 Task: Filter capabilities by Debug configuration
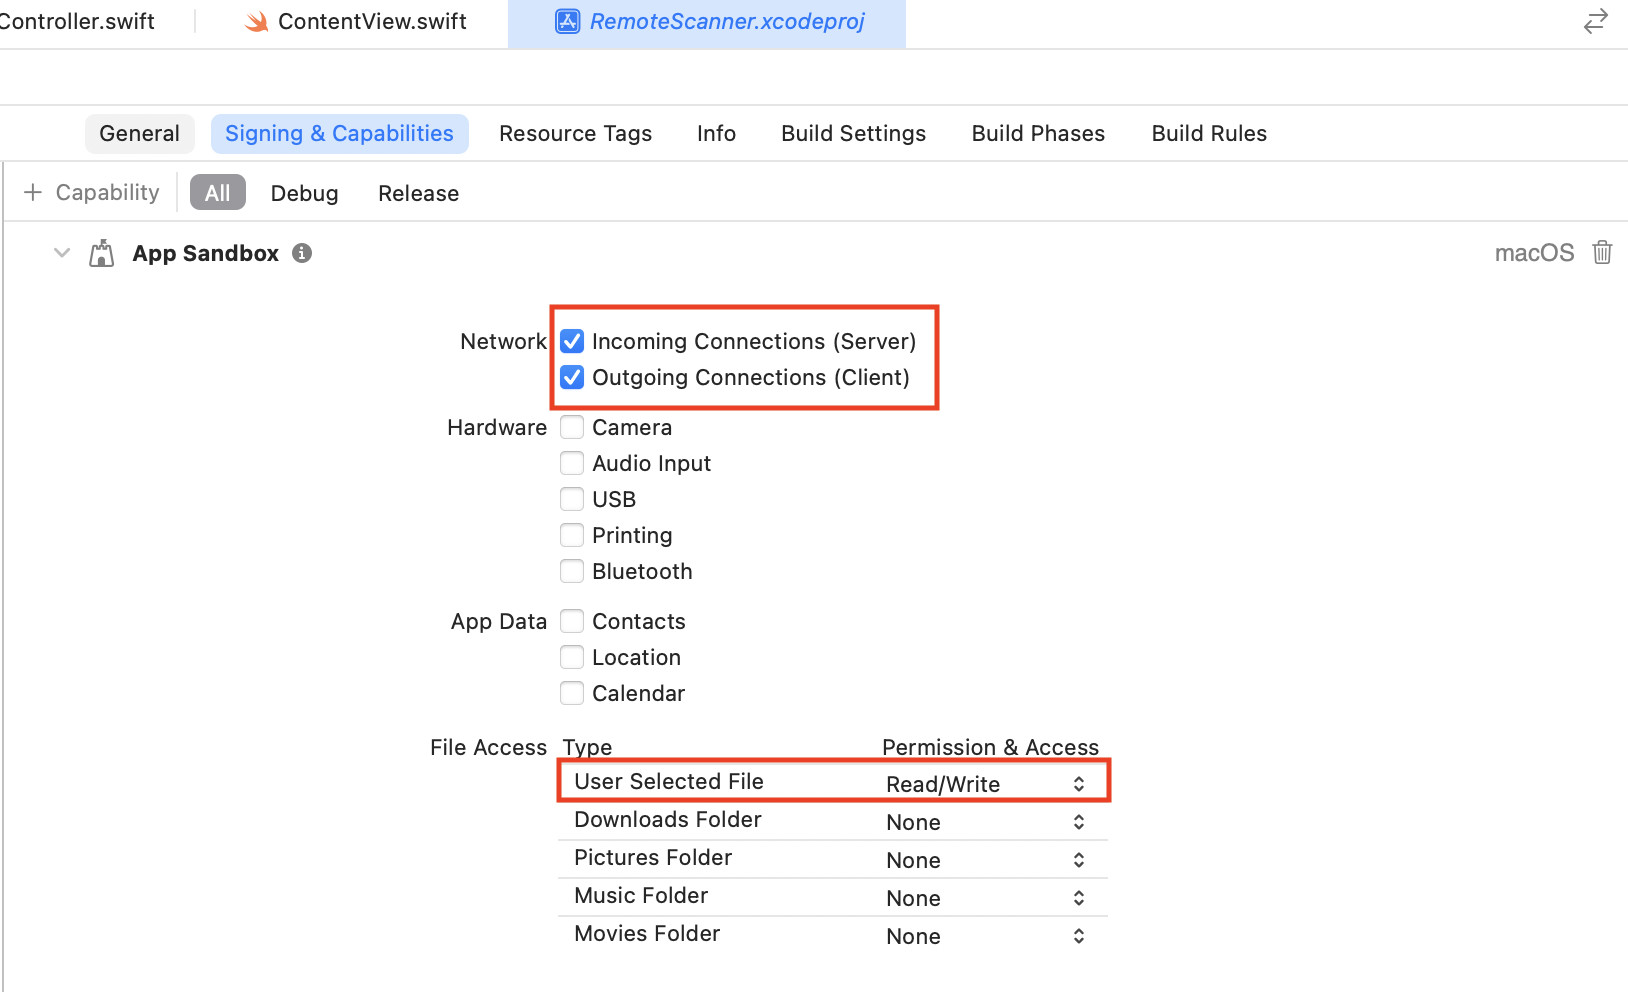click(x=304, y=193)
